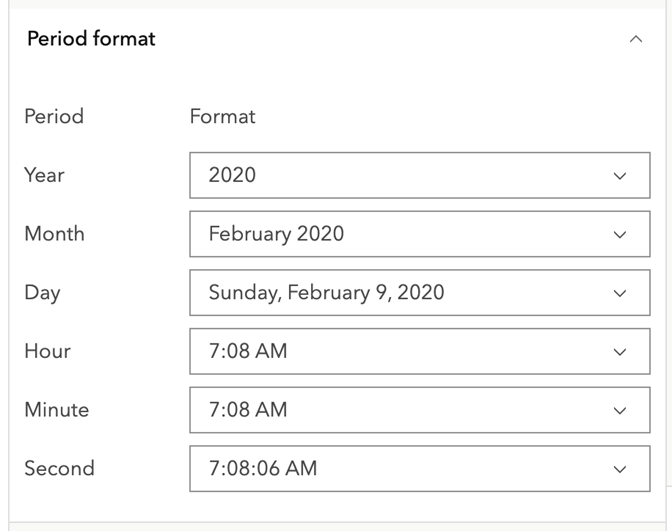The width and height of the screenshot is (672, 531).
Task: Click the down arrow icon in Year row
Action: [x=620, y=176]
